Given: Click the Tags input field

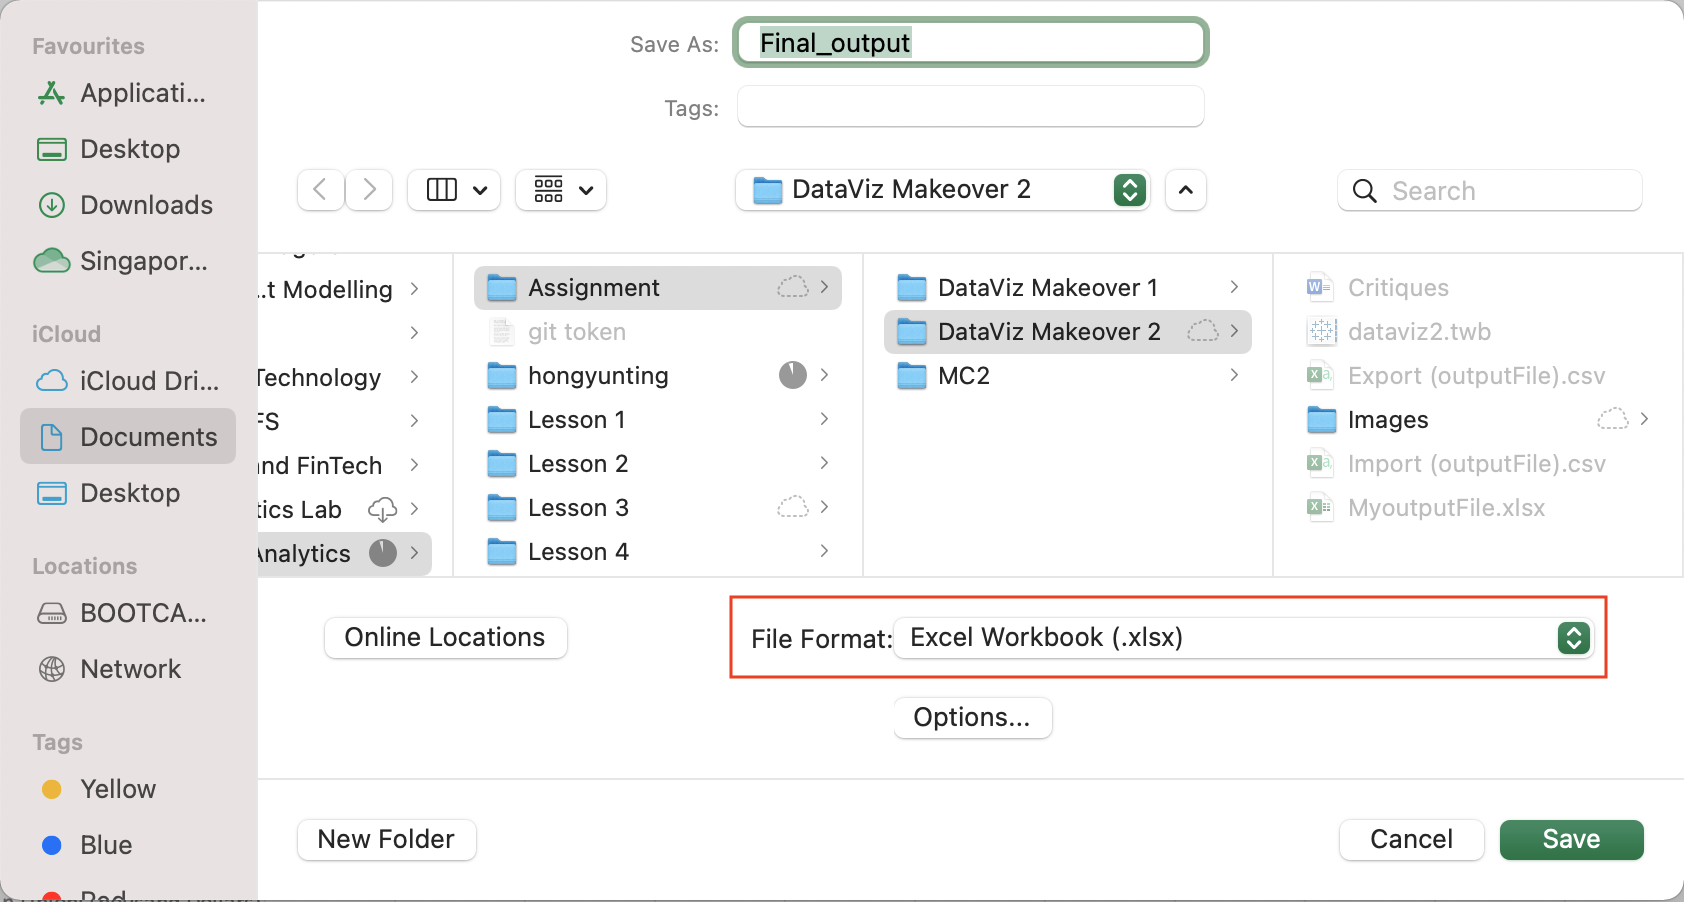Looking at the screenshot, I should [969, 107].
